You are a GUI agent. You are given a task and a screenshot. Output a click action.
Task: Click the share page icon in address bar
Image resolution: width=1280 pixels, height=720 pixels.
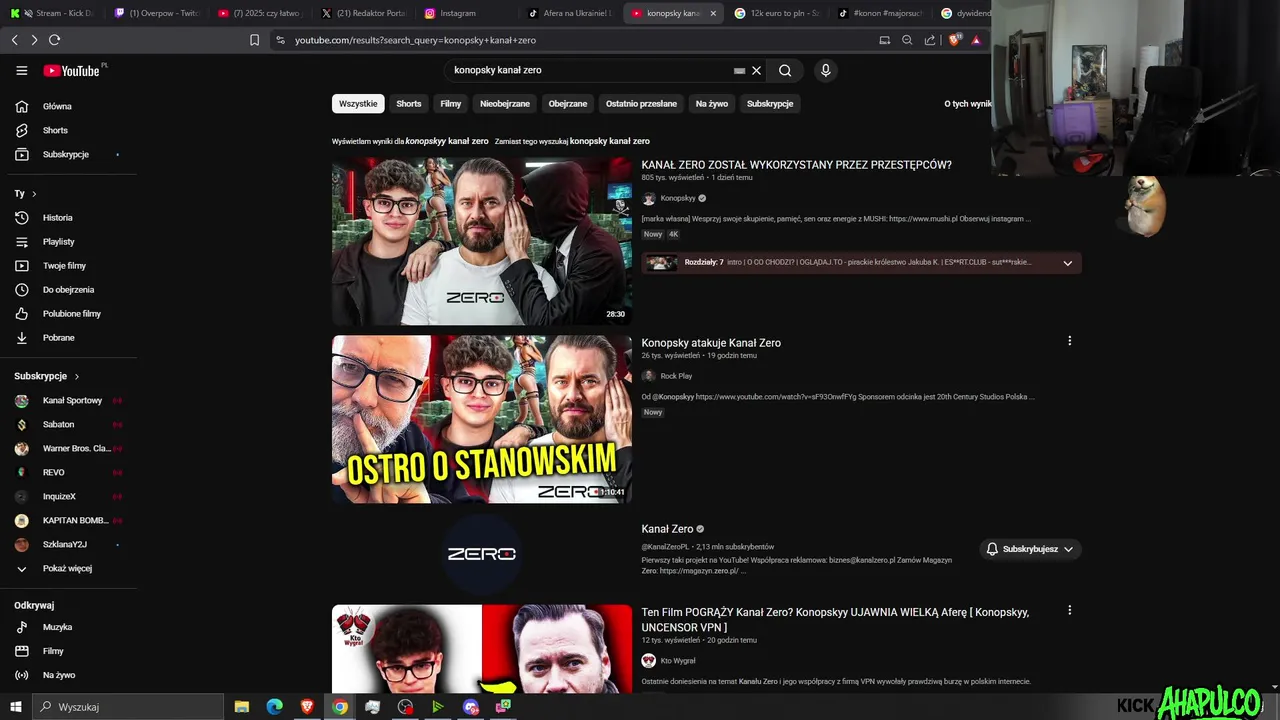point(930,40)
